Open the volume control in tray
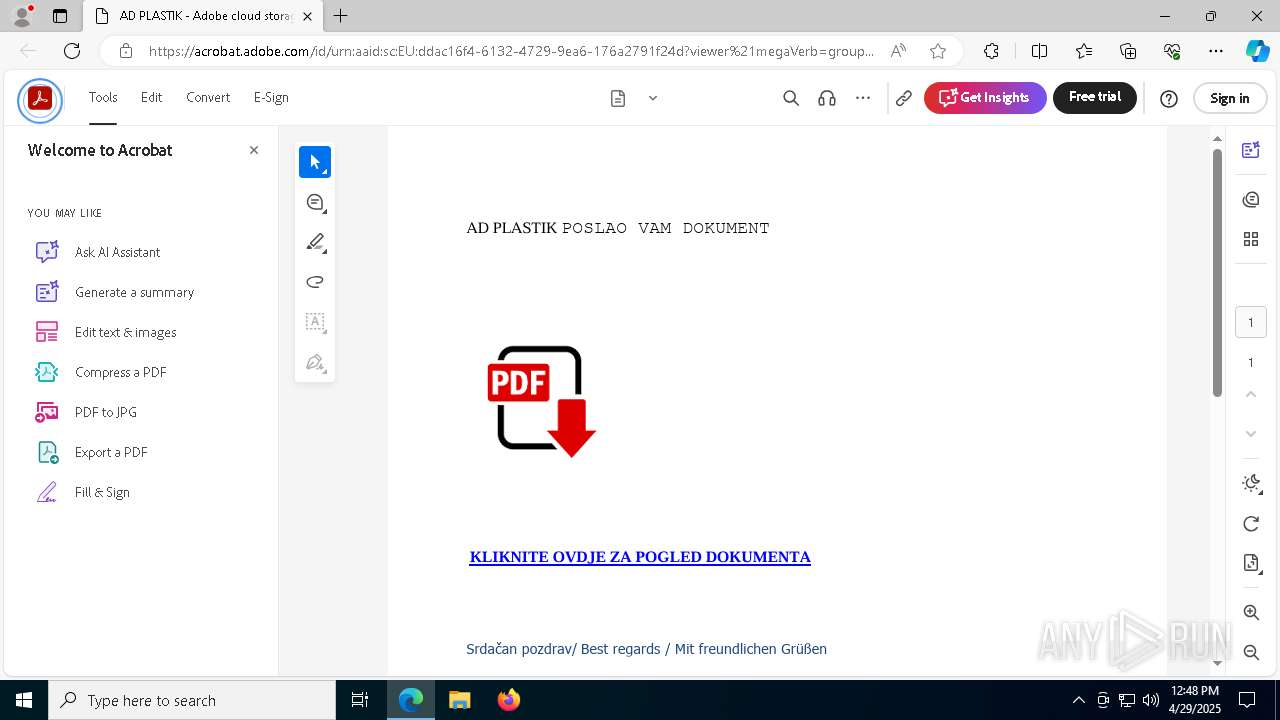Screen dimensions: 1280x720 coord(1151,700)
